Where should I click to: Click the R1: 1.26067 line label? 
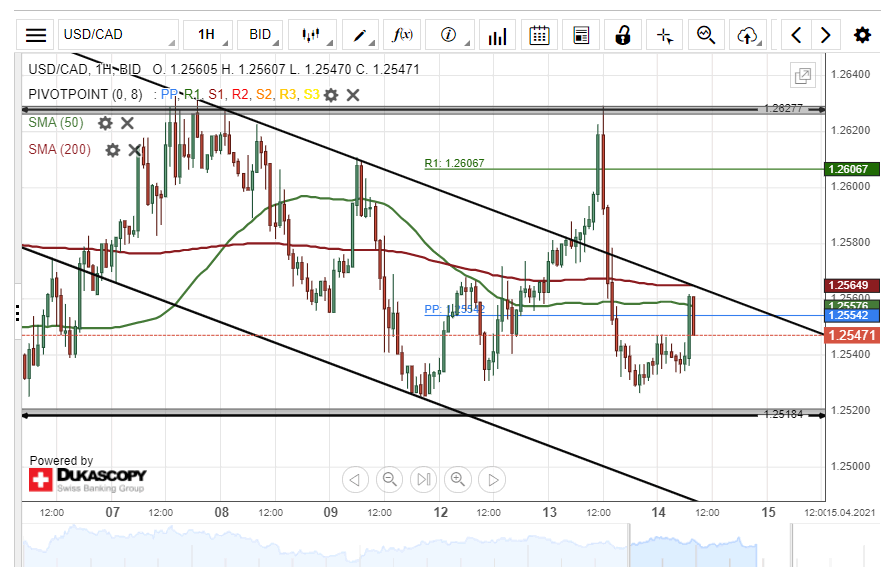coord(454,163)
